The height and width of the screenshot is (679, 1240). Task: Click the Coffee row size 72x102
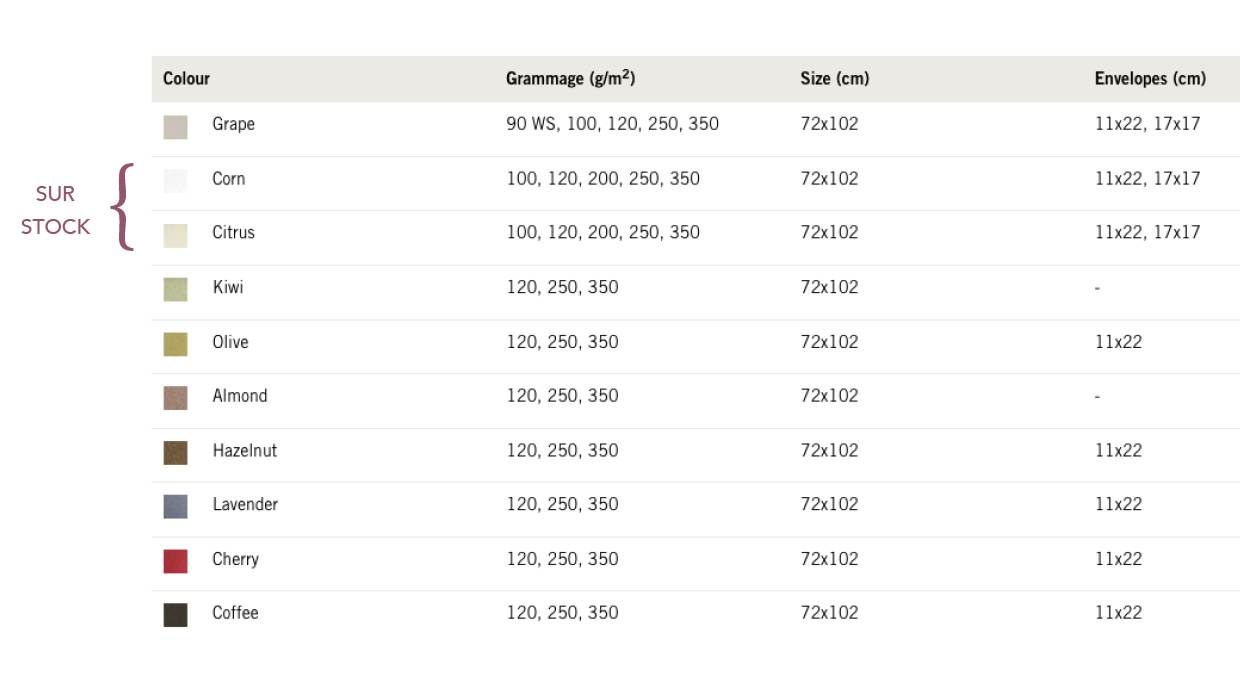829,612
